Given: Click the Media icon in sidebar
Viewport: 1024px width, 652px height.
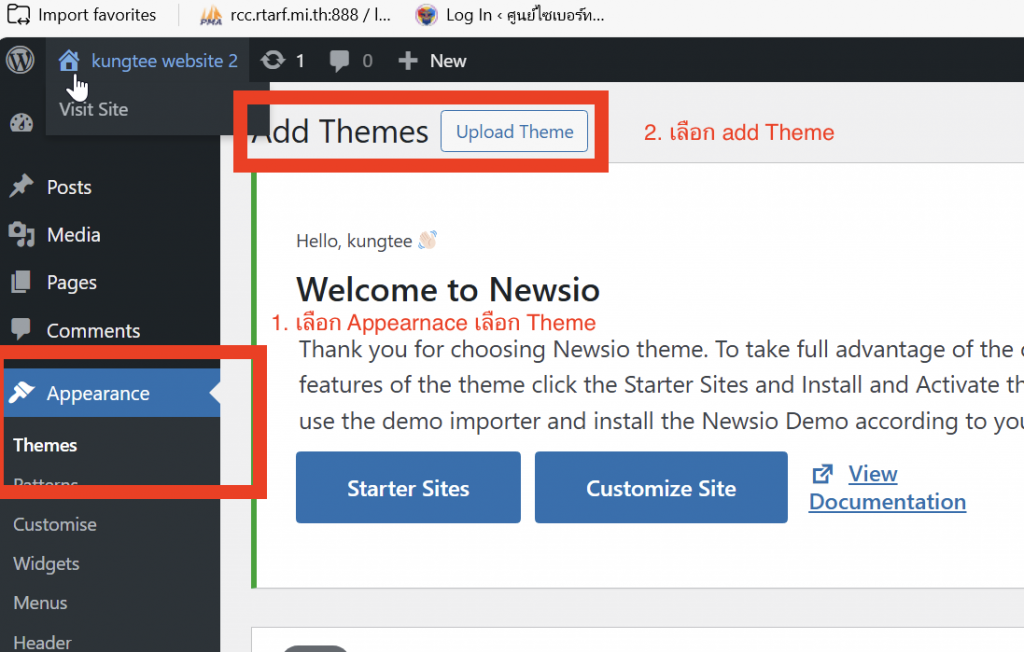Looking at the screenshot, I should click(21, 235).
